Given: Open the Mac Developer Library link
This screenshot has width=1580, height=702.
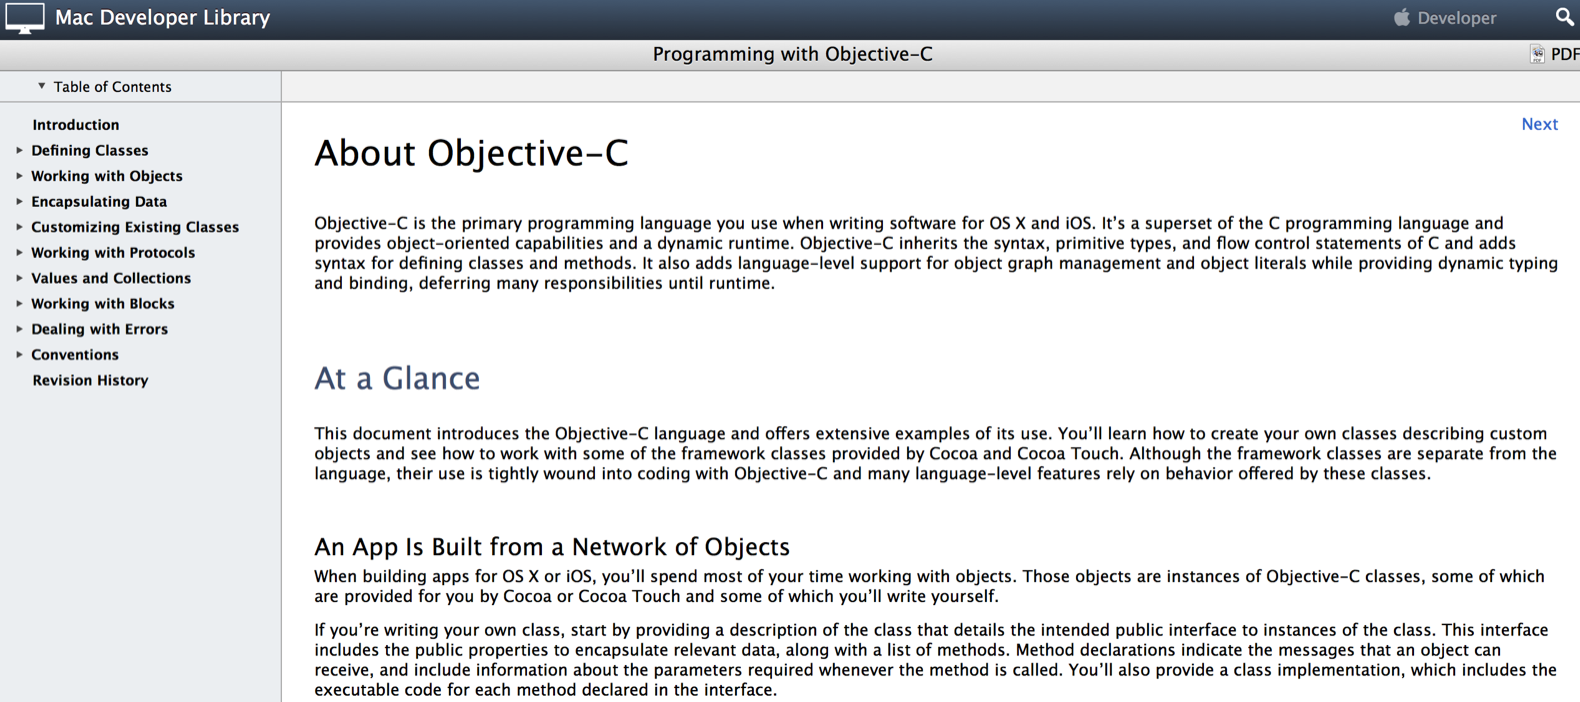Looking at the screenshot, I should click(162, 18).
